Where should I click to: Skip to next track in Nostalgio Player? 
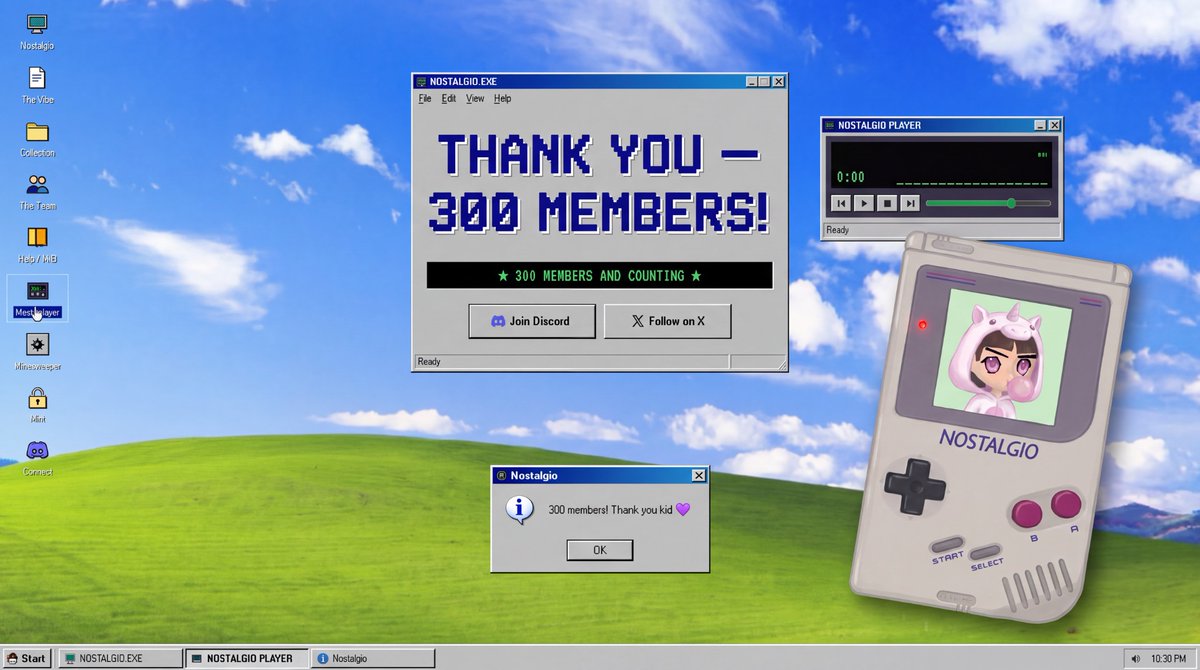click(x=910, y=203)
